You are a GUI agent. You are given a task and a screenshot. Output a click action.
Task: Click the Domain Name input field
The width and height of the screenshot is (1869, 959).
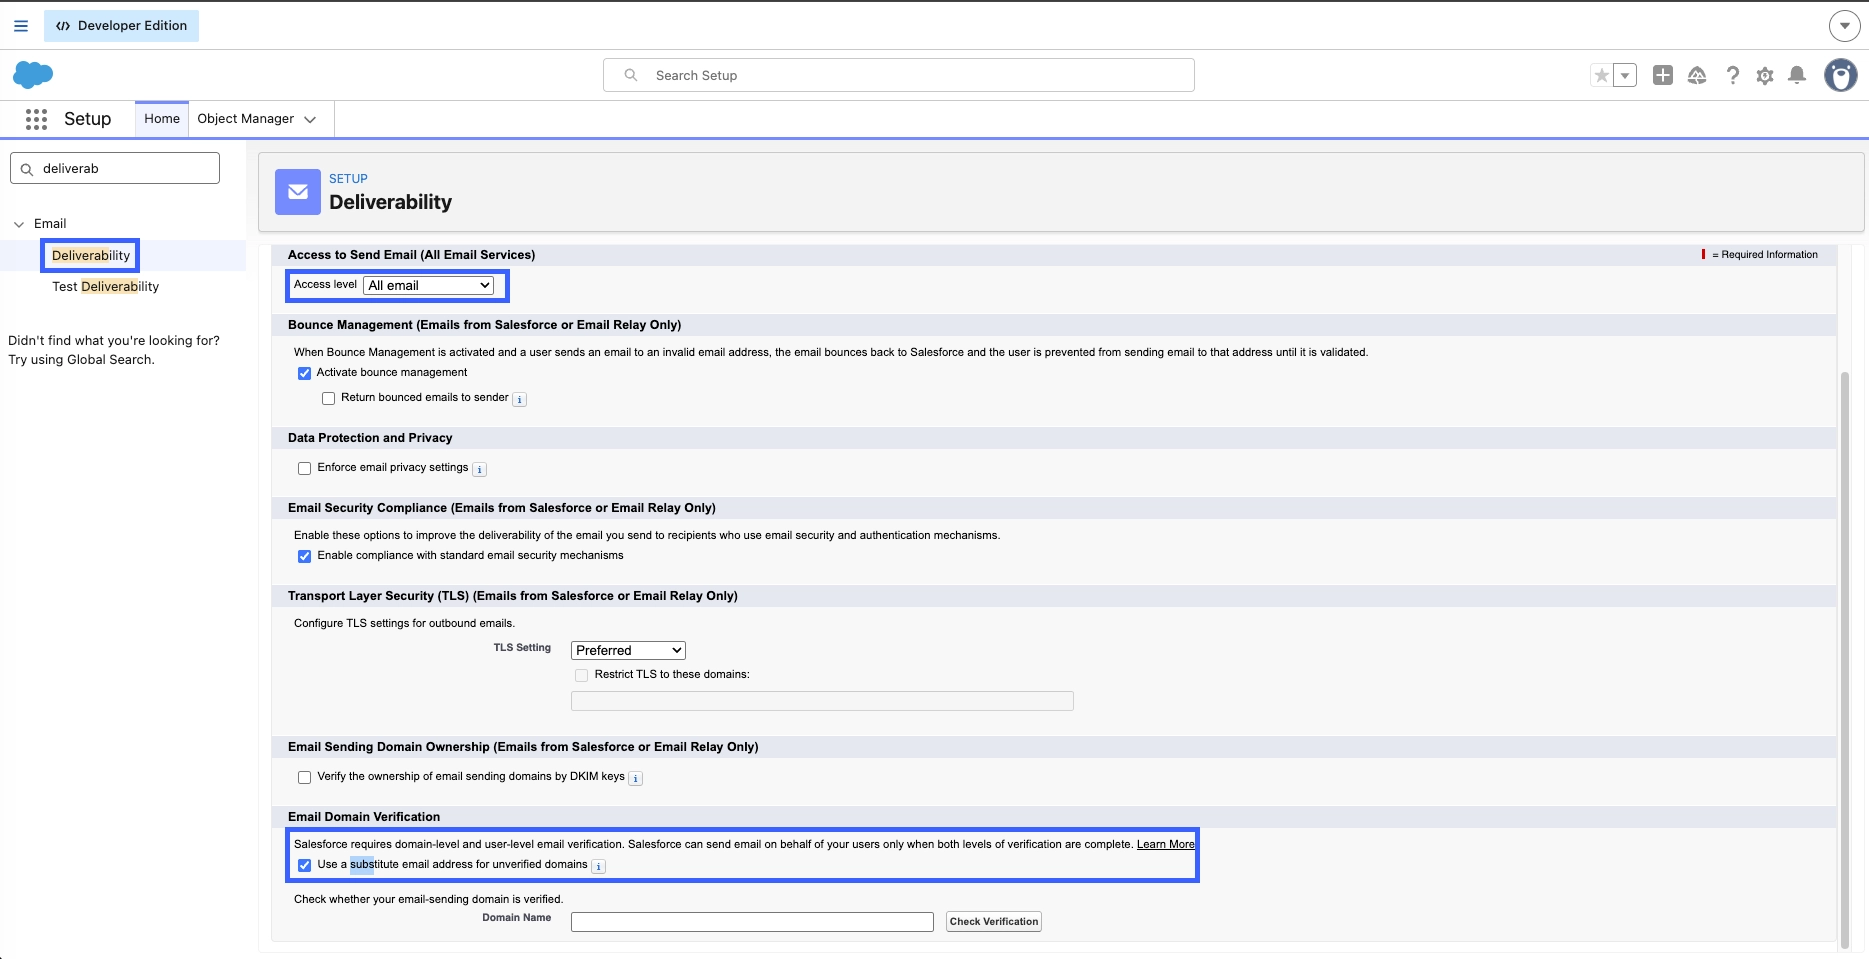click(x=752, y=922)
